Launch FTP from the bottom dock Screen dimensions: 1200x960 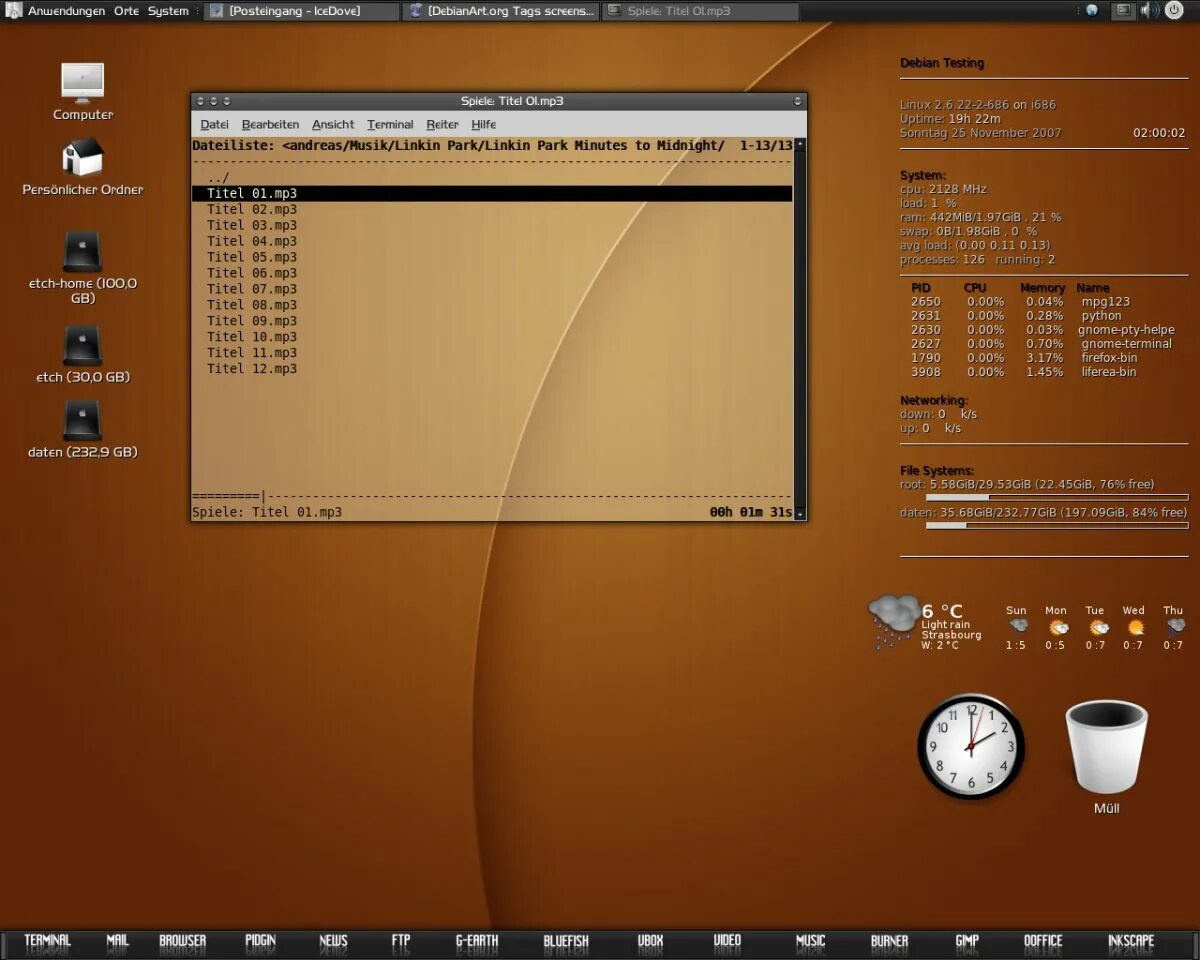click(400, 941)
